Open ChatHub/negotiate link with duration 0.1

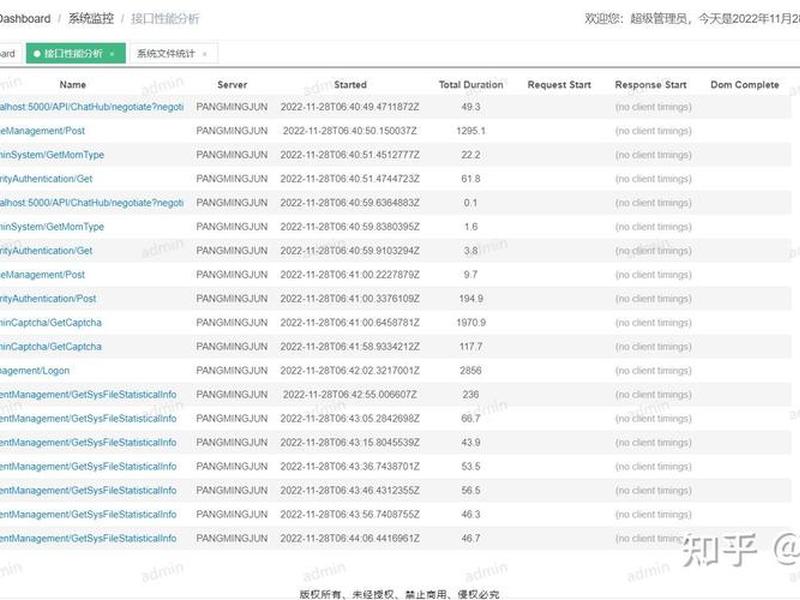[92, 203]
